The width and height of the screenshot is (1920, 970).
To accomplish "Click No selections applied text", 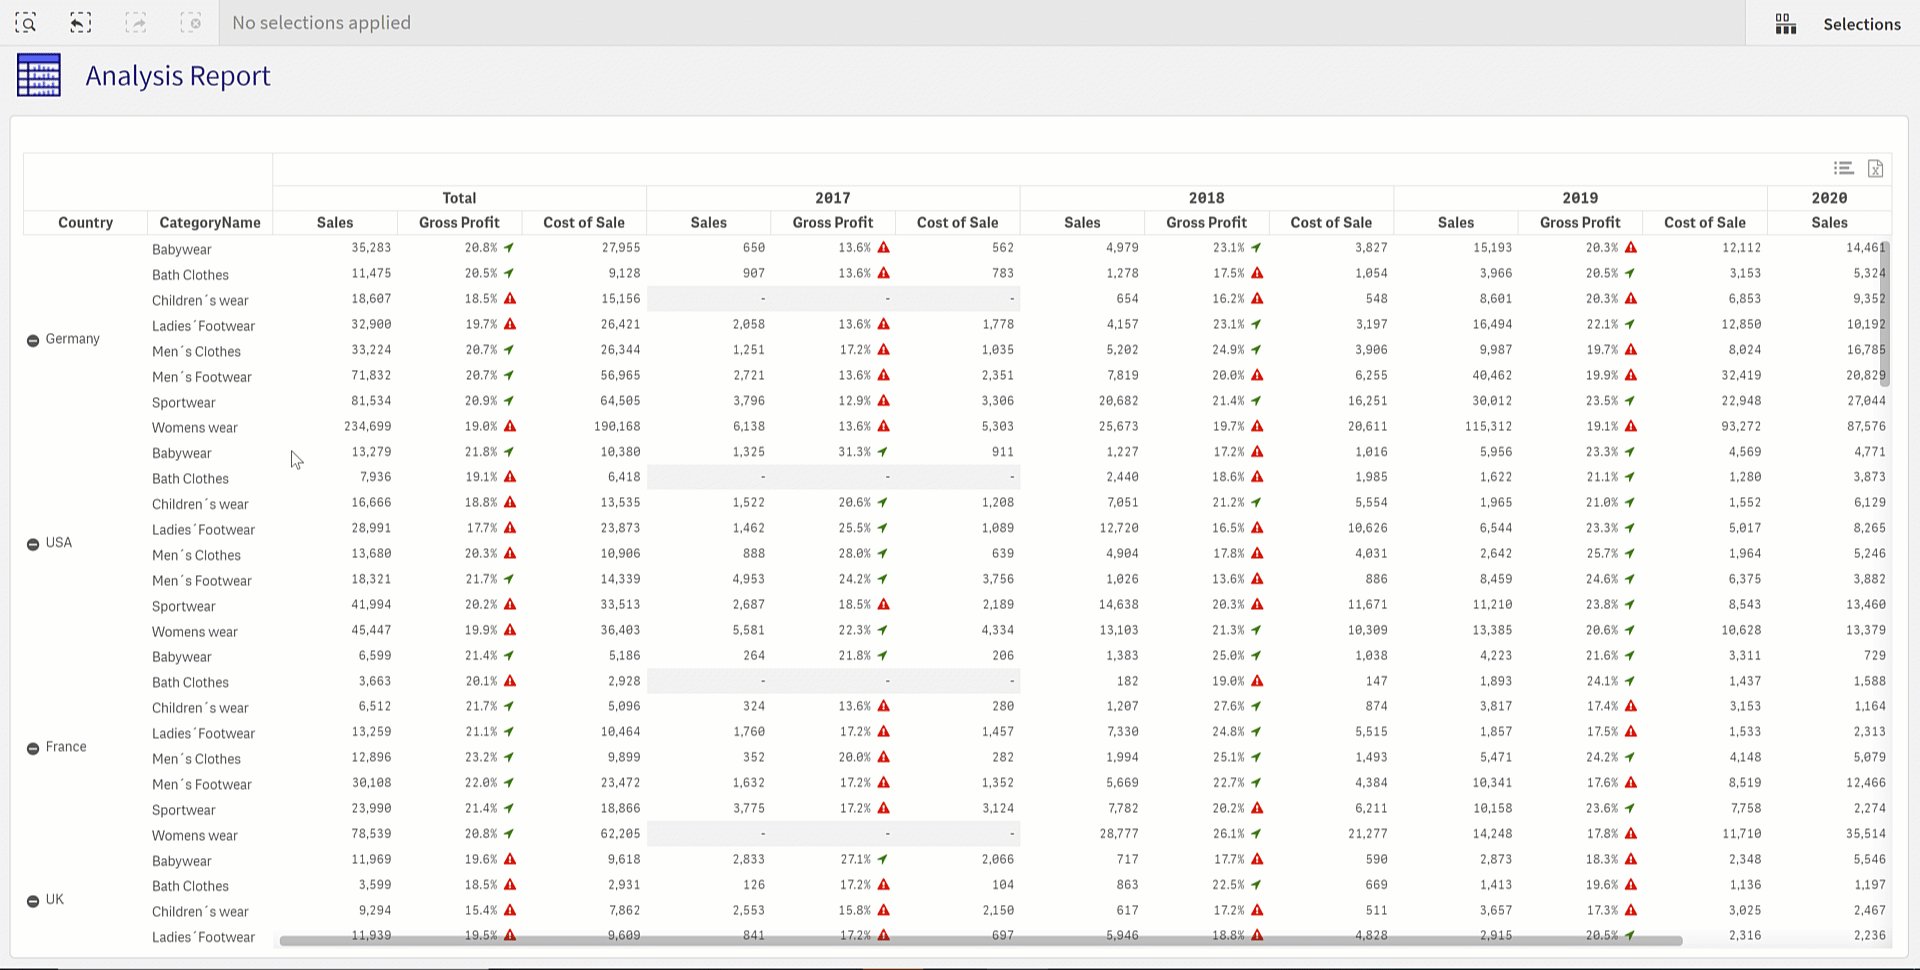I will point(321,23).
